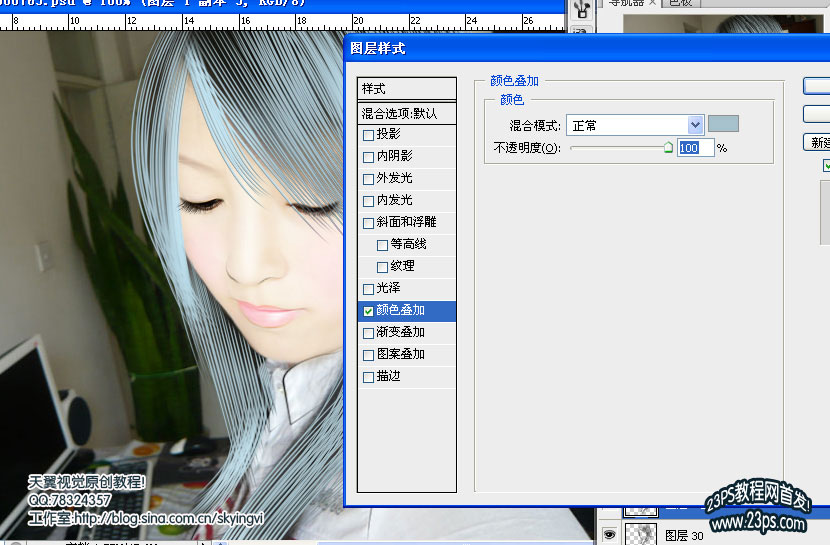Select the 渐变叠加 style entry label
The width and height of the screenshot is (830, 545).
pyautogui.click(x=400, y=332)
